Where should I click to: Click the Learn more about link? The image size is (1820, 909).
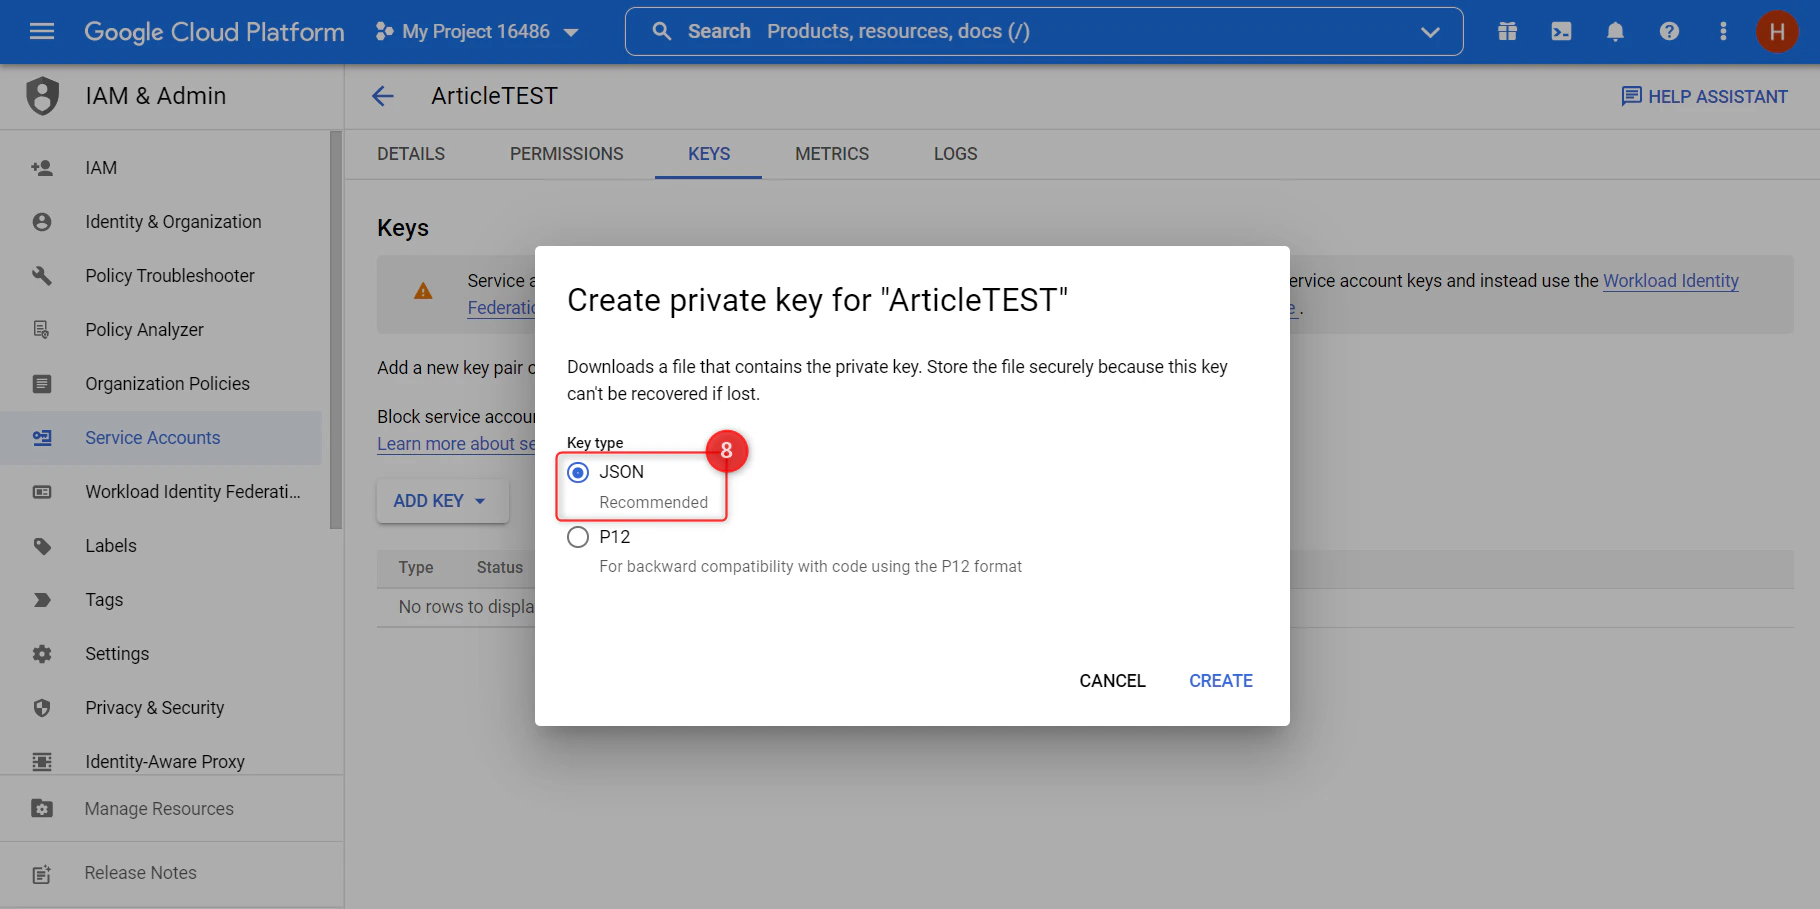pyautogui.click(x=456, y=444)
